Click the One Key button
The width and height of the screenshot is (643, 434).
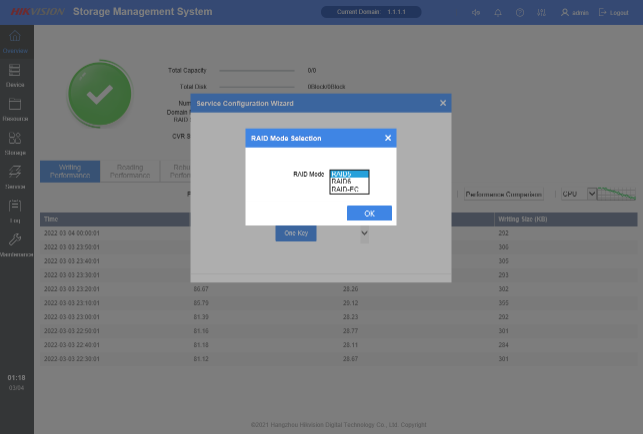tap(296, 233)
